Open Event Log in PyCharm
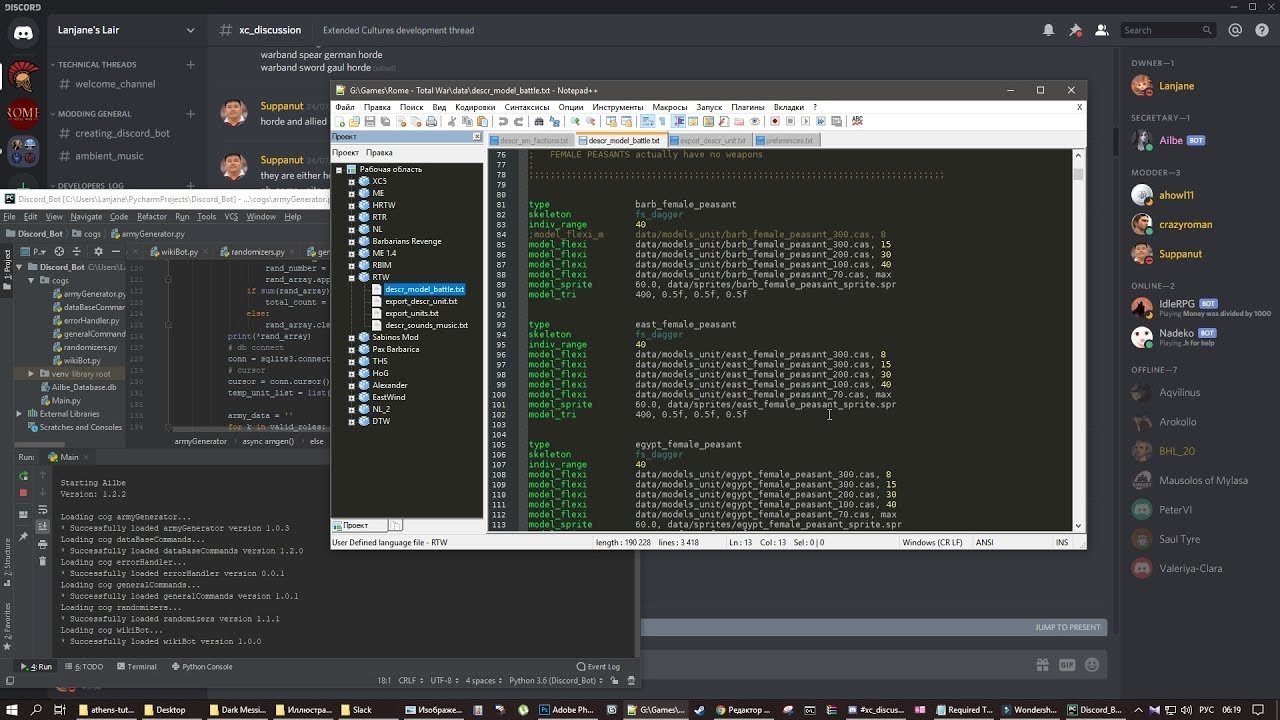This screenshot has height=720, width=1280. (x=599, y=667)
